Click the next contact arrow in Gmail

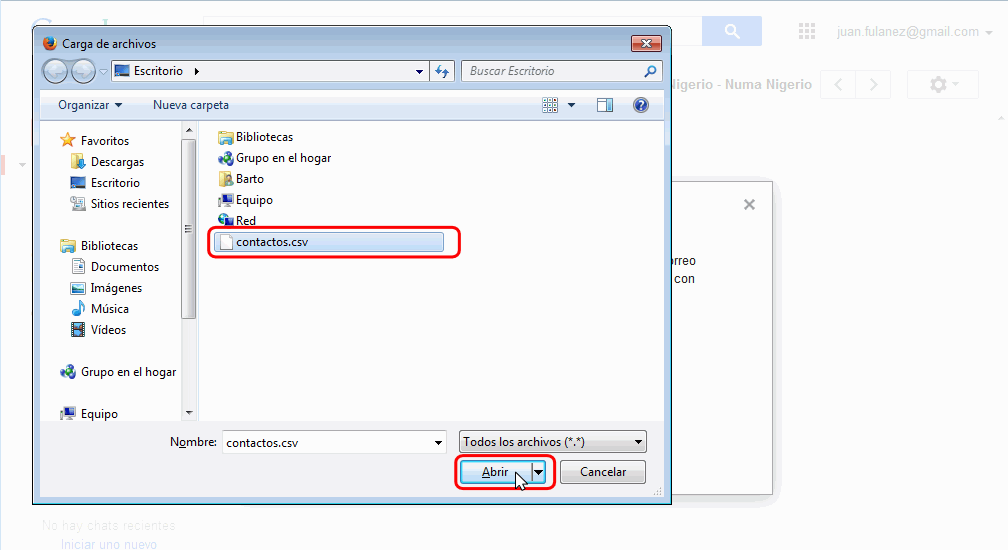(x=873, y=84)
